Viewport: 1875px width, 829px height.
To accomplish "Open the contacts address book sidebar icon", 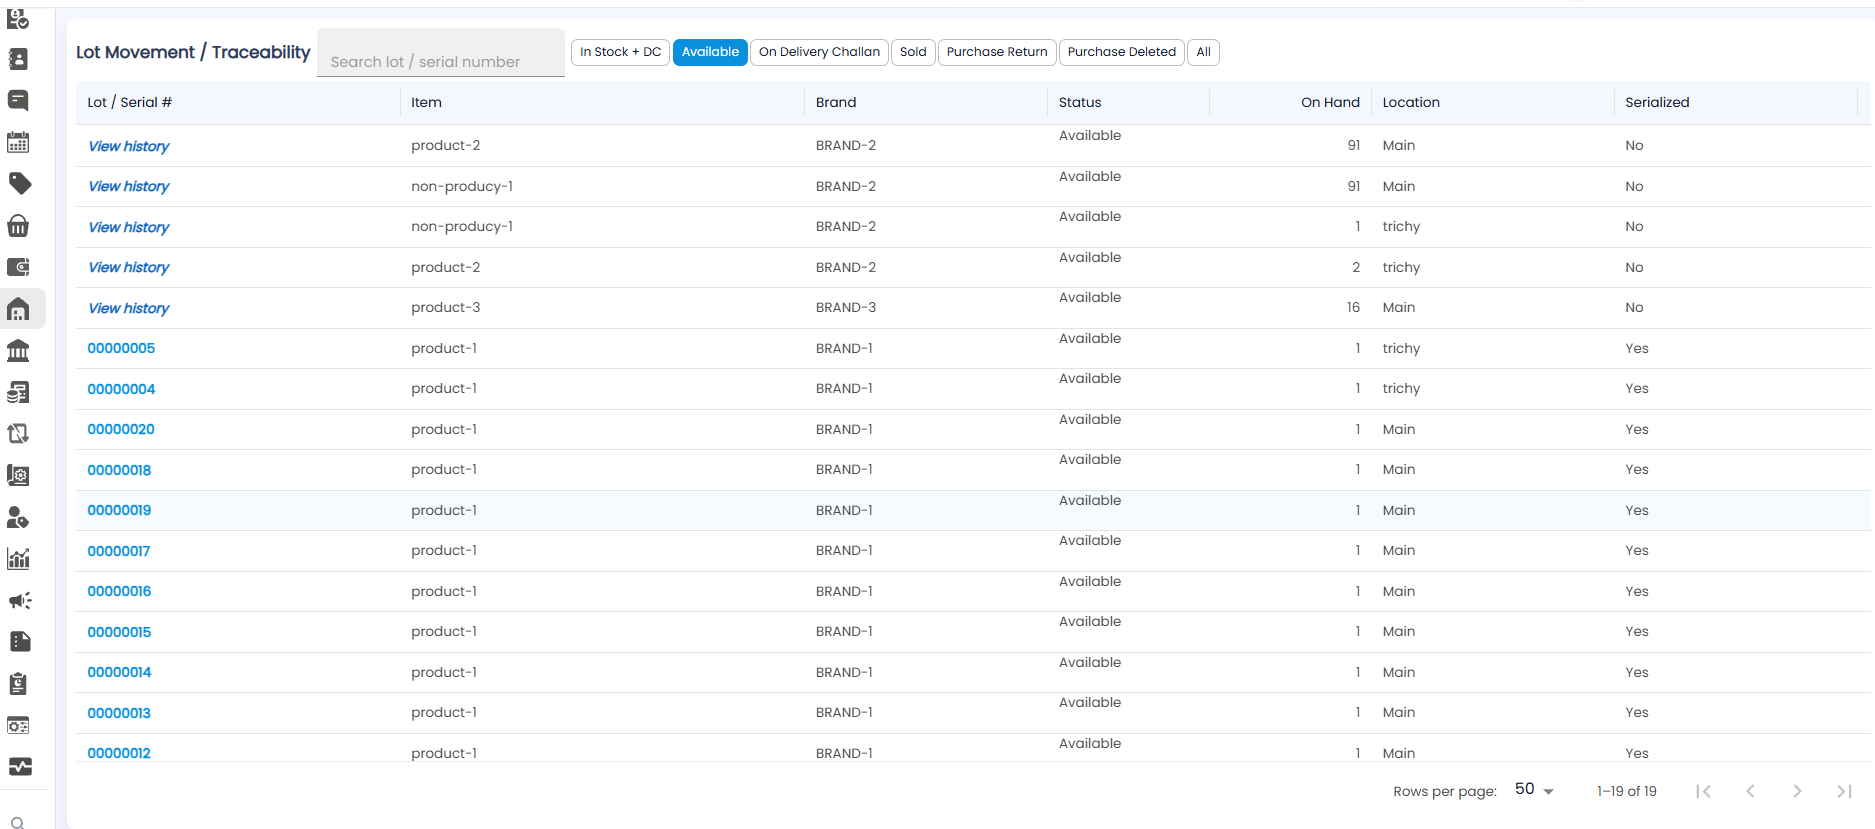I will click(18, 59).
